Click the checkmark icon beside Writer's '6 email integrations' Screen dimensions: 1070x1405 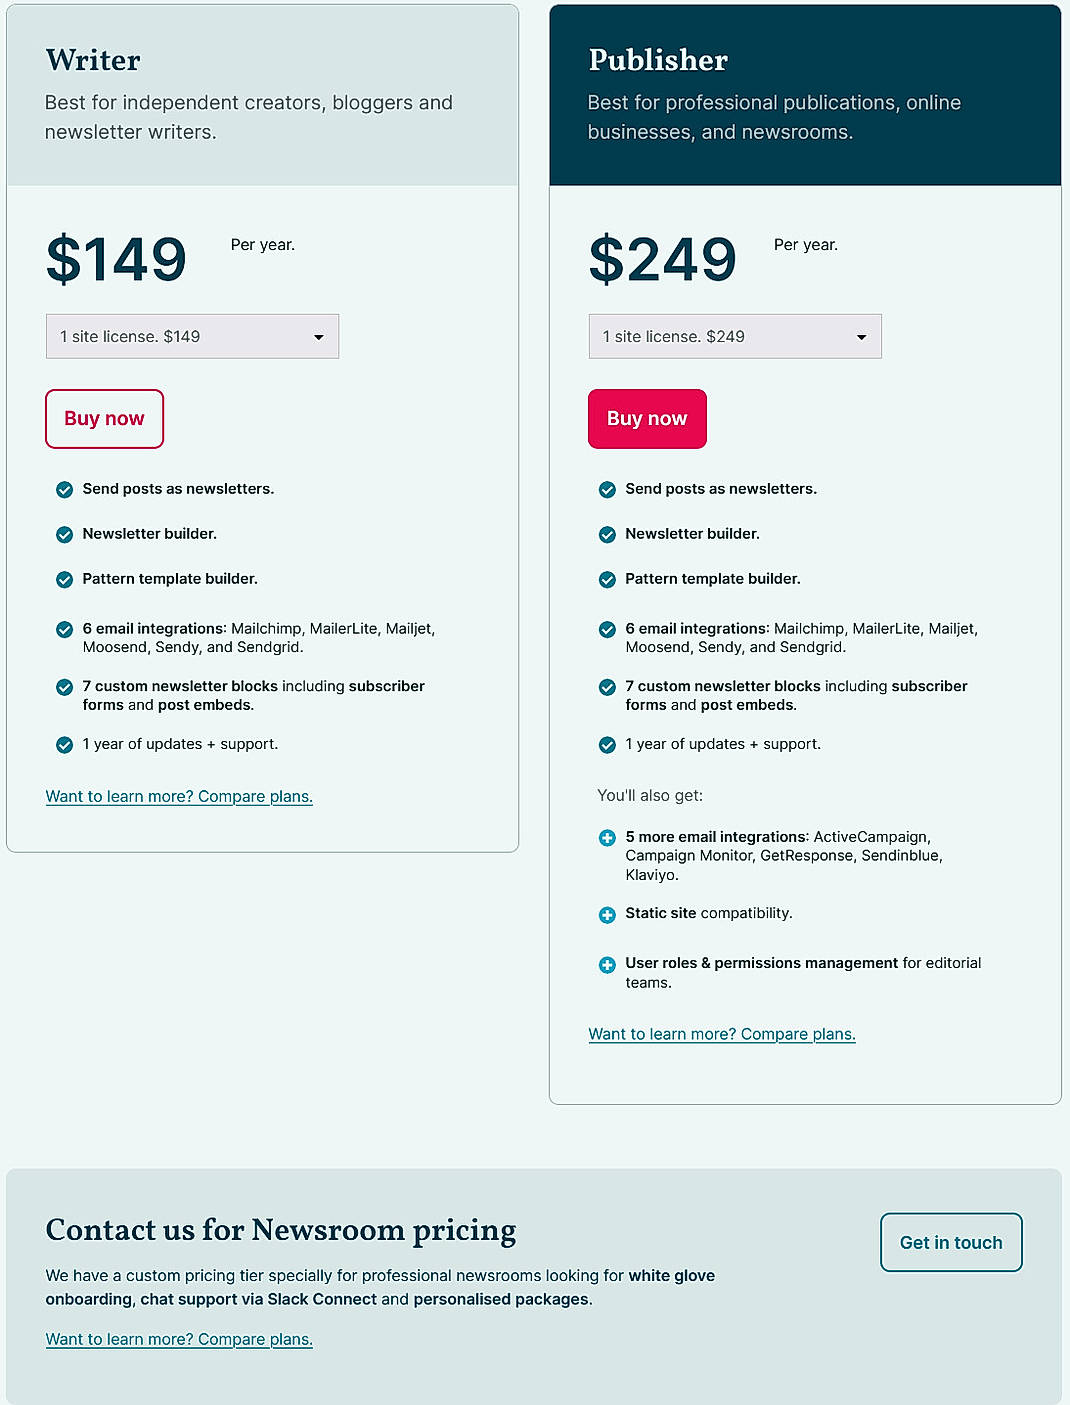[65, 629]
